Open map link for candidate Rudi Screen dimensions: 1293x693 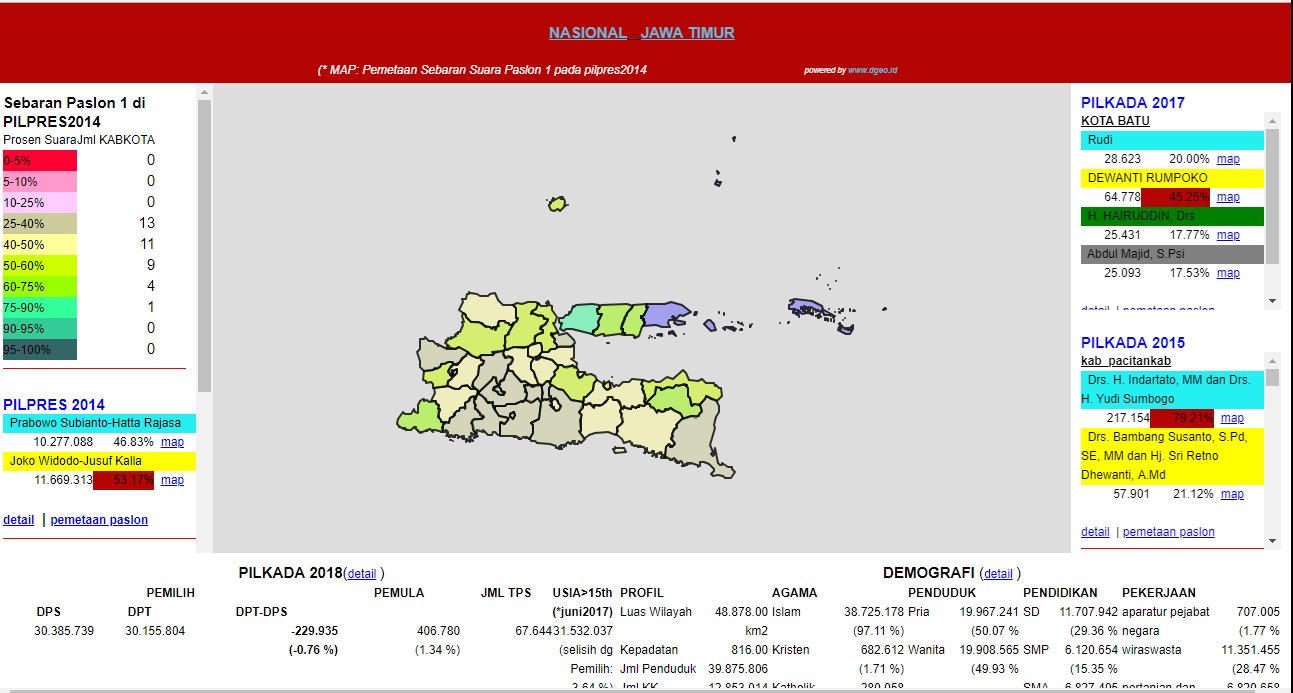(1228, 159)
